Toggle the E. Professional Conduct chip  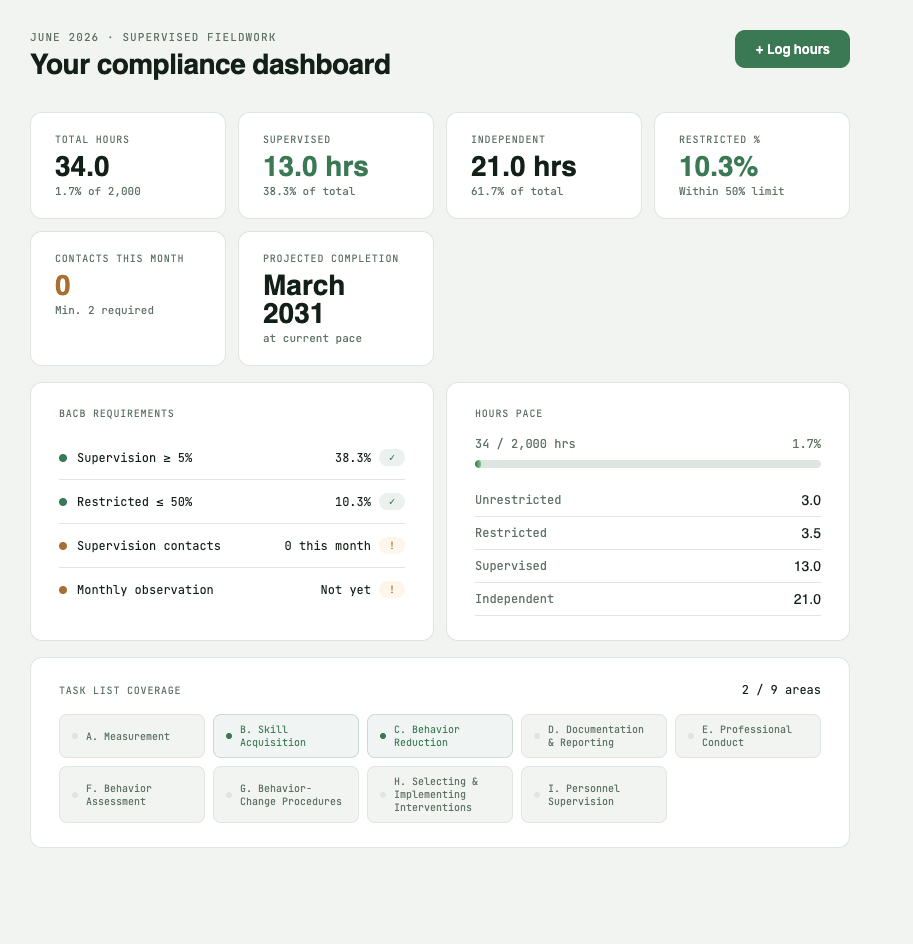pos(748,736)
